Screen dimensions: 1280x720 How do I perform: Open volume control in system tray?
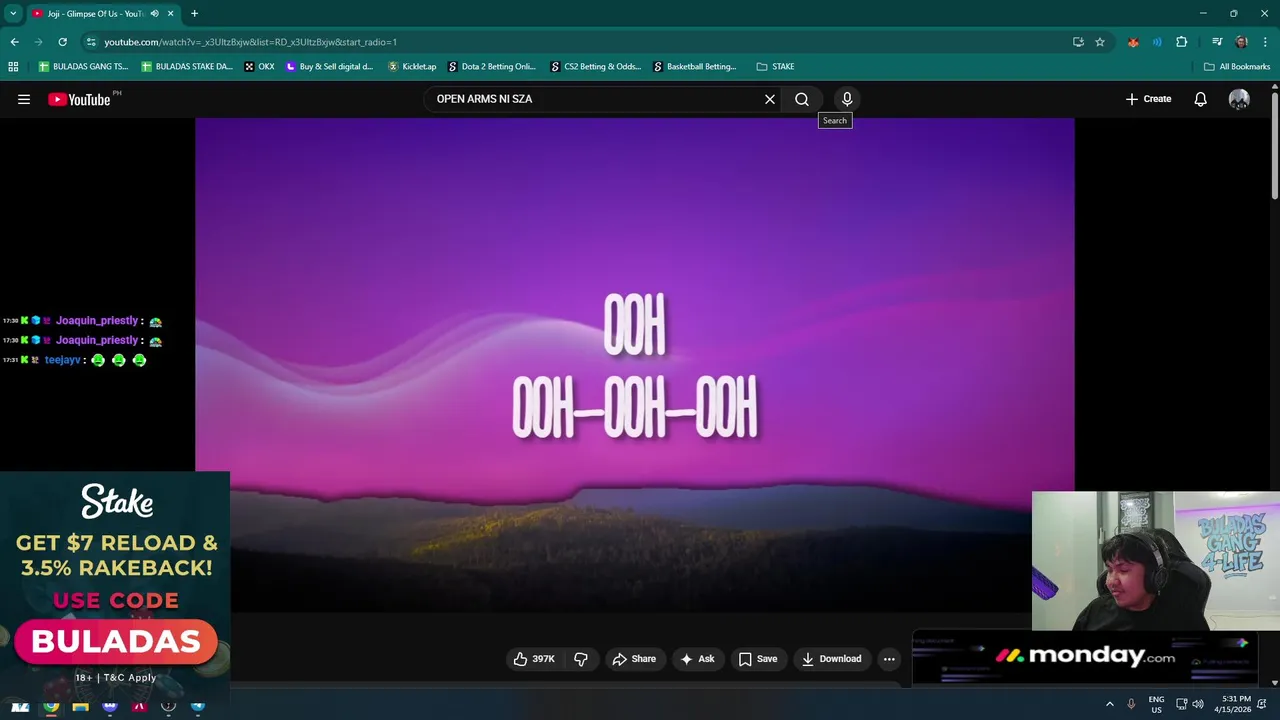coord(1198,704)
